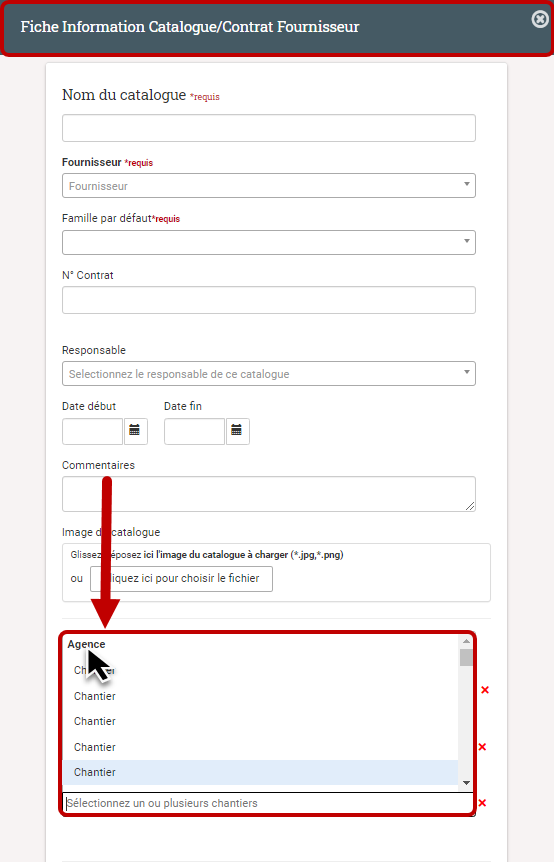Open the Famille par défaut dropdown
The height and width of the screenshot is (862, 554).
(x=269, y=242)
